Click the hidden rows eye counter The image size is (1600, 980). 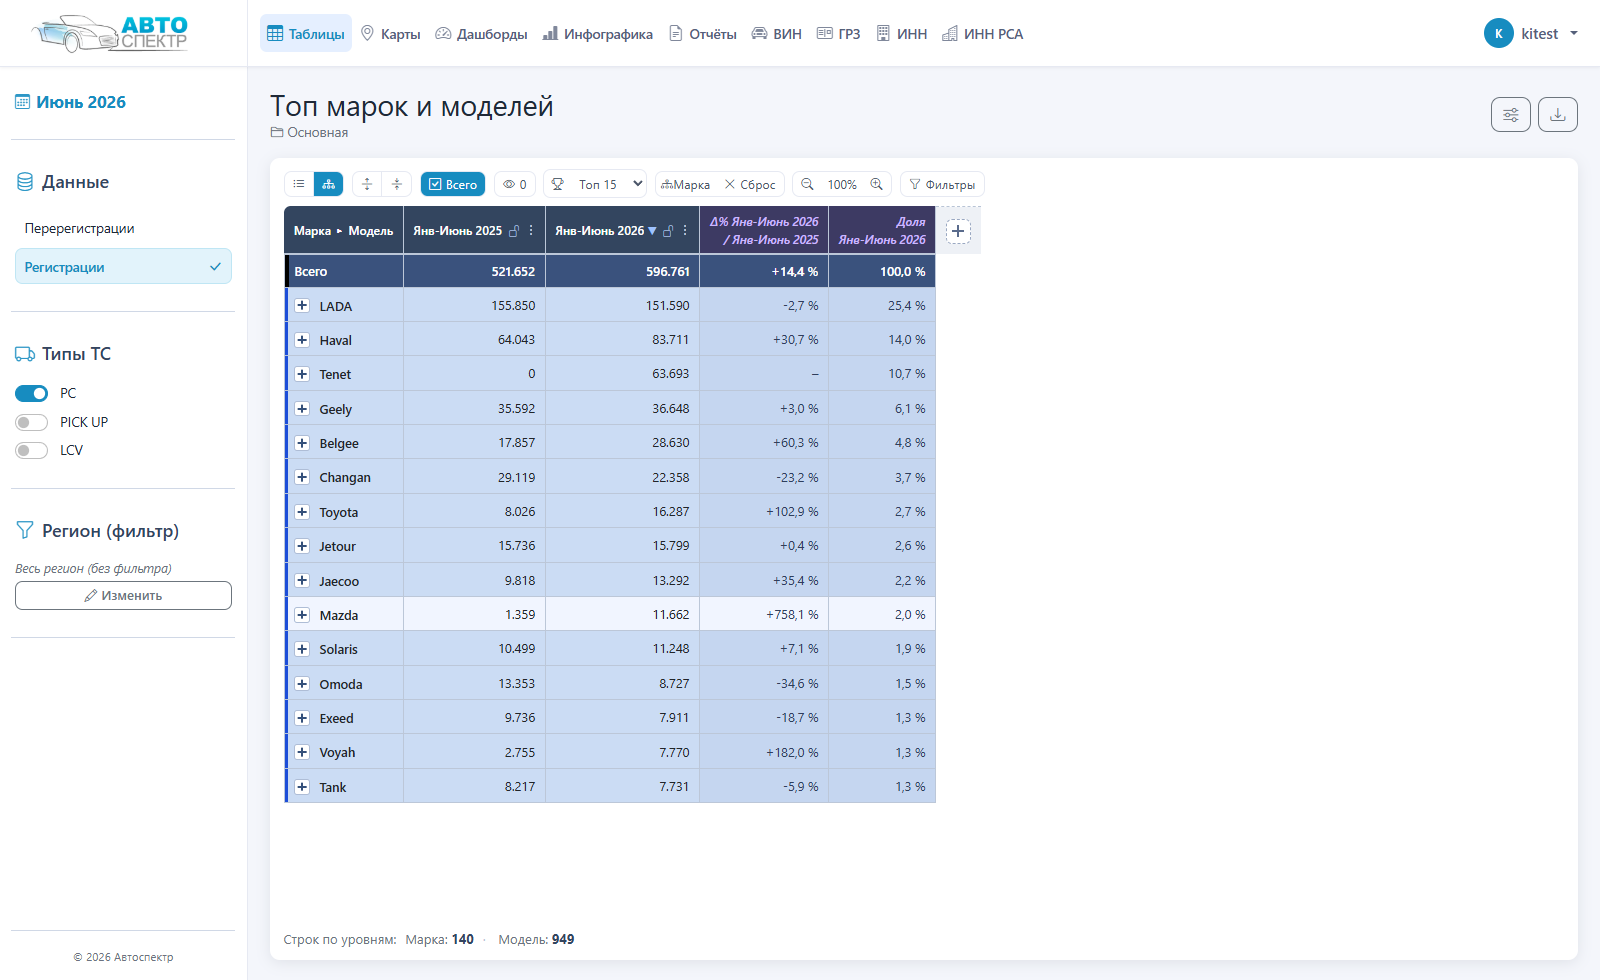point(515,184)
